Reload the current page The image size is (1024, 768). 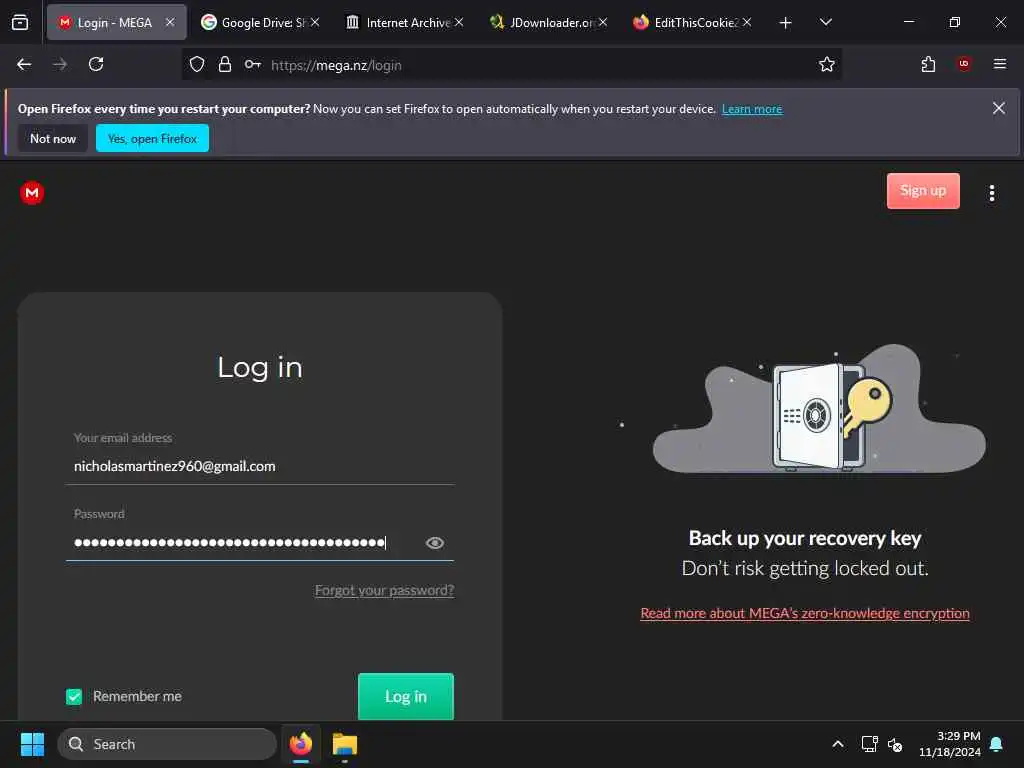[96, 65]
